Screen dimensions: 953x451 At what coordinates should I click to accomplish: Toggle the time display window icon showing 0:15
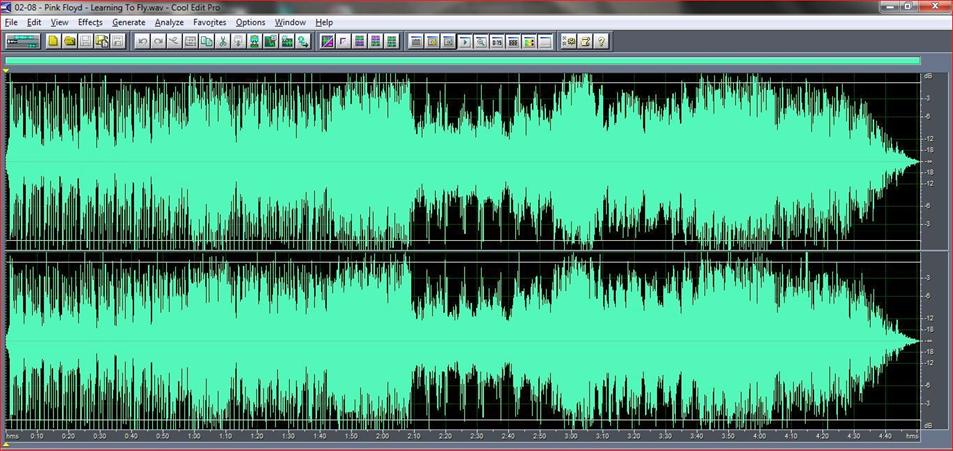pos(497,41)
